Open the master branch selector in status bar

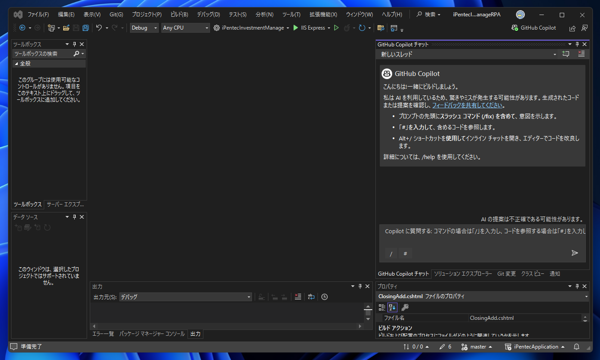[x=477, y=347]
